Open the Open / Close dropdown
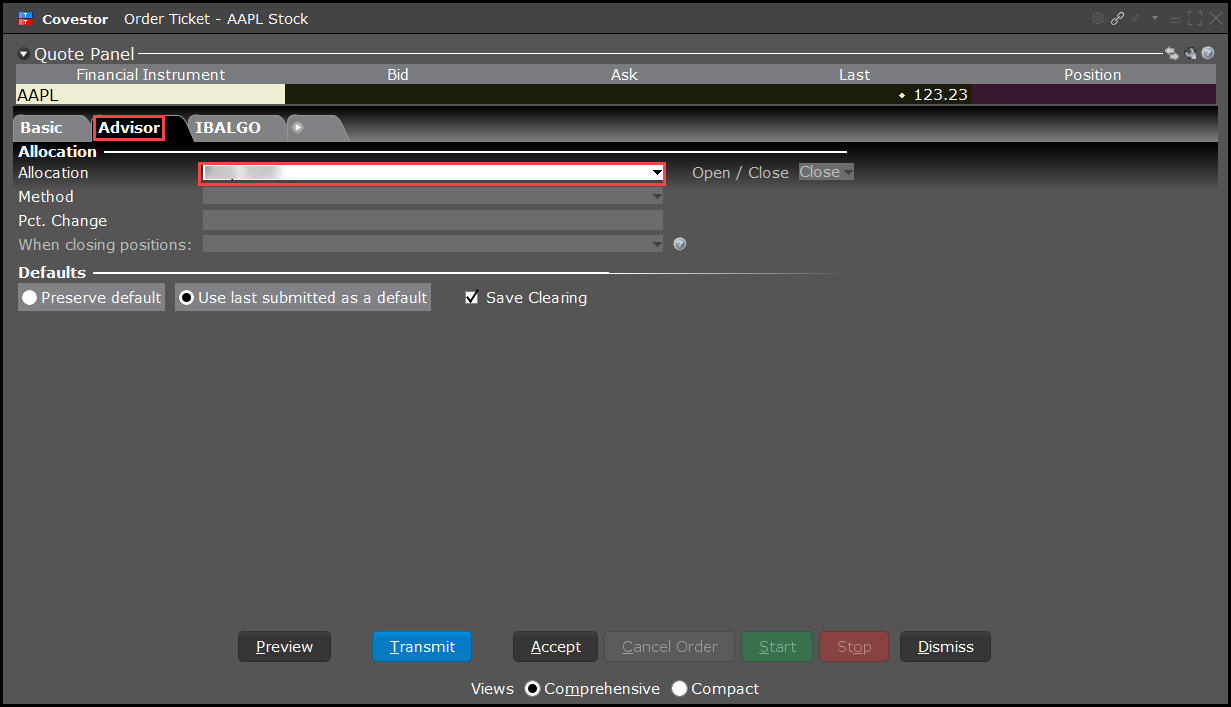This screenshot has width=1231, height=707. (824, 172)
